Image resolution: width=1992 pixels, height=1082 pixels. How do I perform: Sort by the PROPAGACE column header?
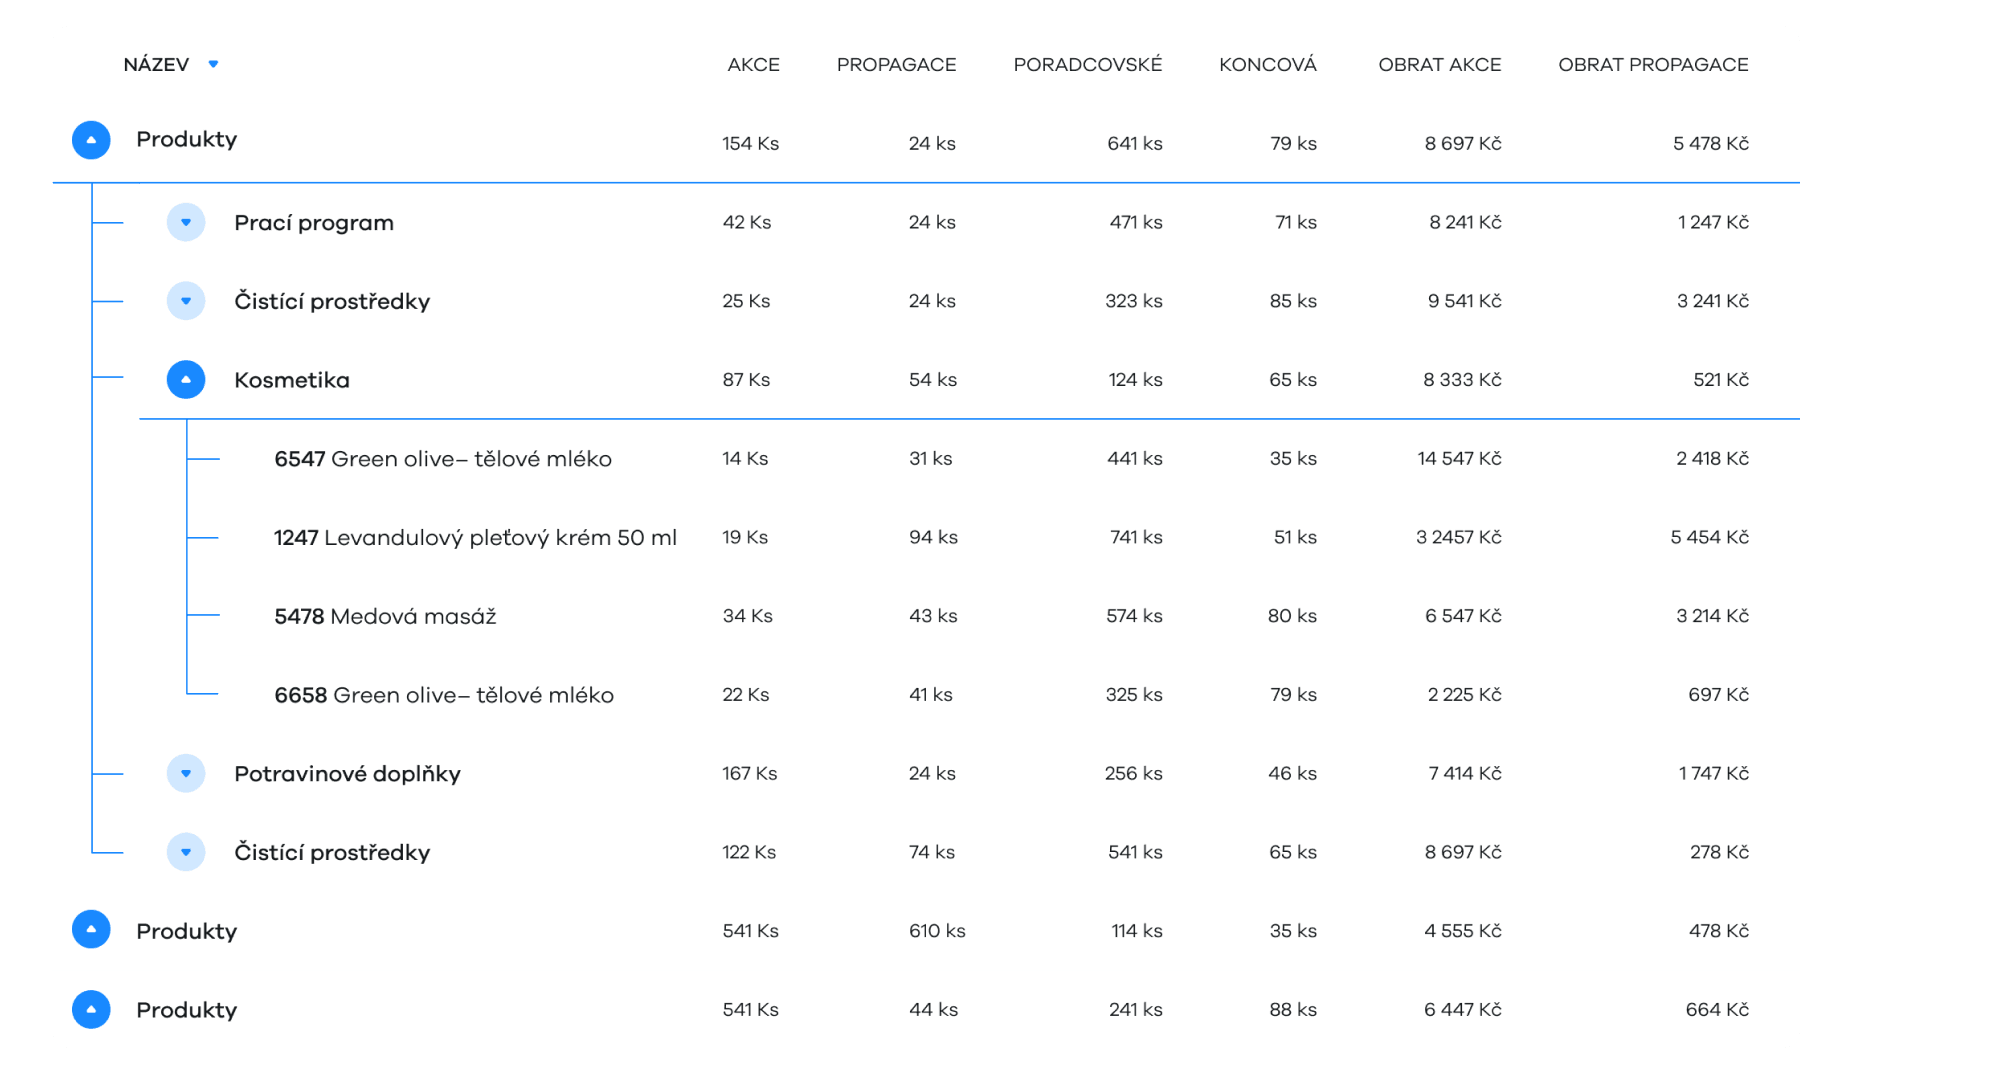point(896,65)
